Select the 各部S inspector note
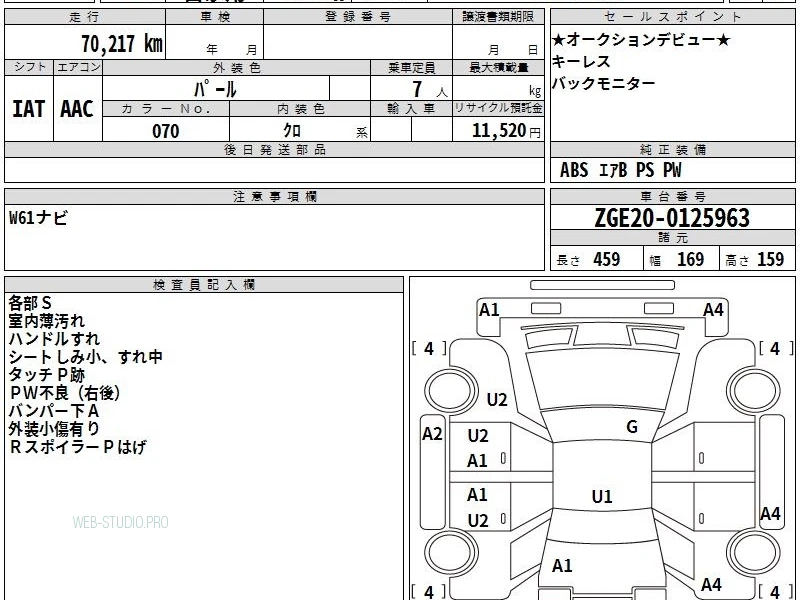800x600 pixels. pyautogui.click(x=30, y=303)
